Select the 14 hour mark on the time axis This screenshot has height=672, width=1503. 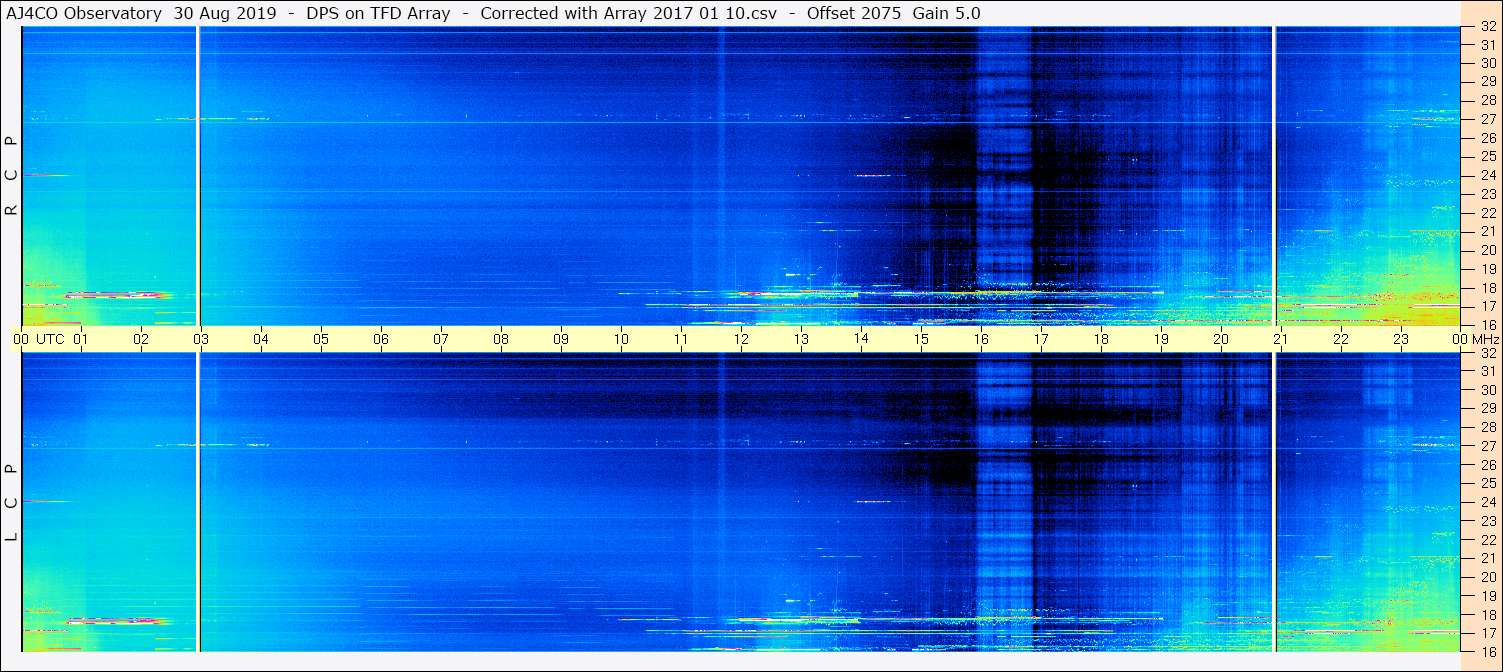(861, 339)
